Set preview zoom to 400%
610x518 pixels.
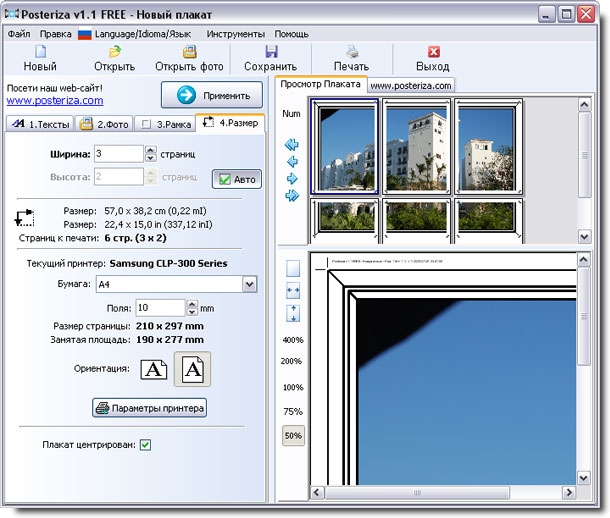(x=293, y=340)
